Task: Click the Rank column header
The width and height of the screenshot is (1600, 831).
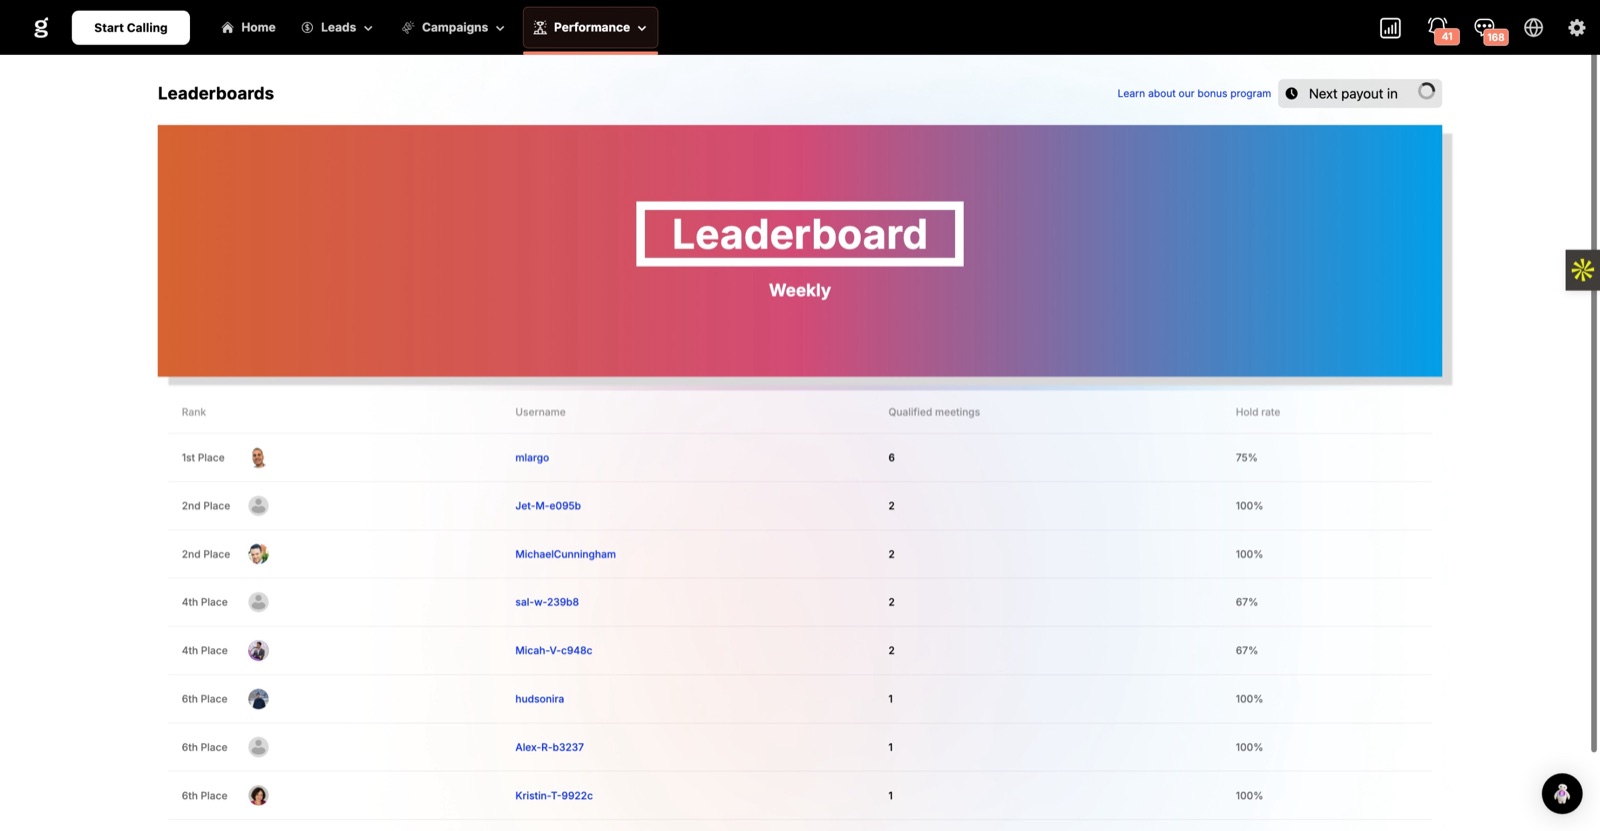Action: pyautogui.click(x=194, y=412)
